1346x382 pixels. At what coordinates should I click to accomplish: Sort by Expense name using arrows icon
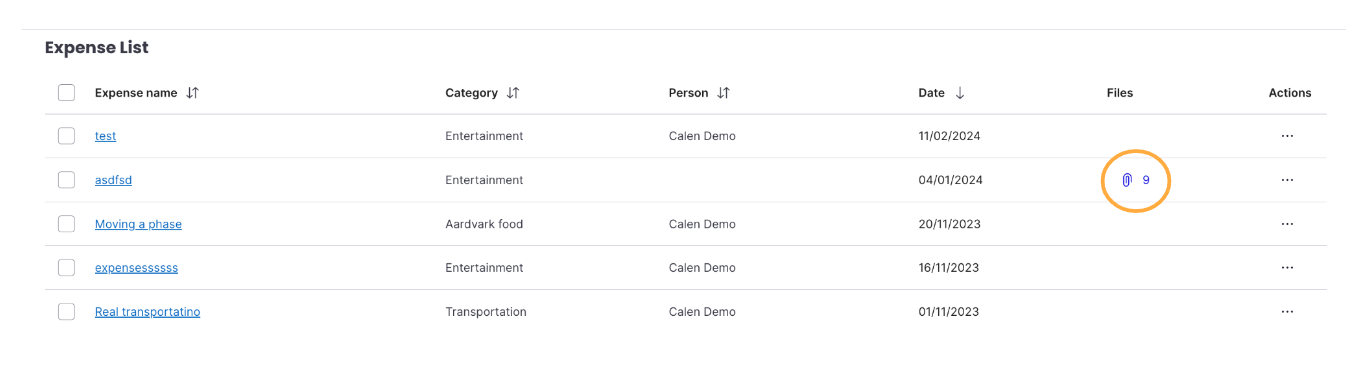pyautogui.click(x=193, y=93)
